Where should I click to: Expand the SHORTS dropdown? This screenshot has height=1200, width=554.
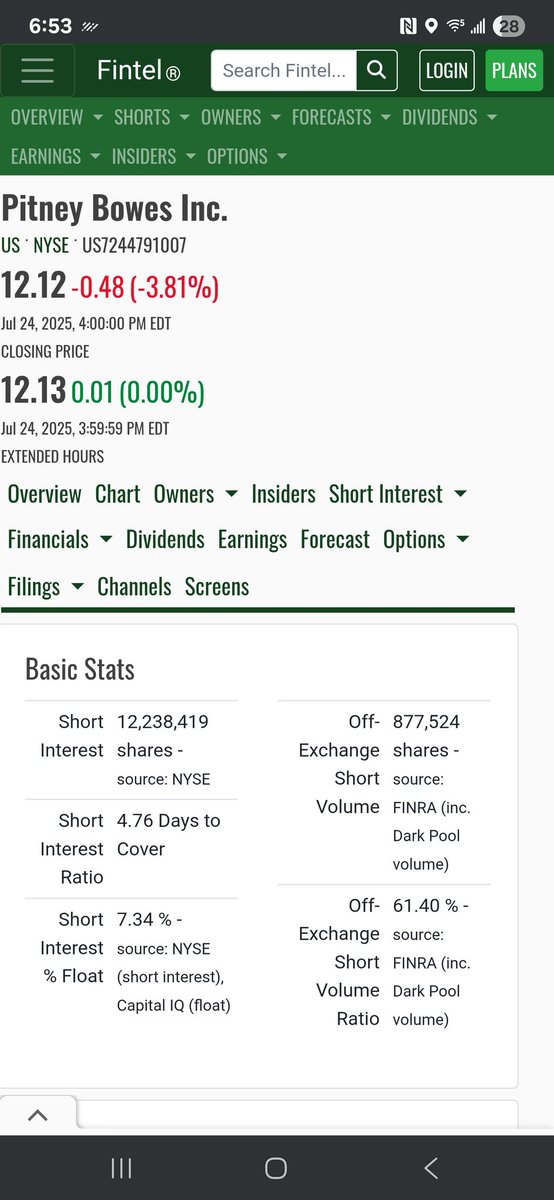point(152,117)
